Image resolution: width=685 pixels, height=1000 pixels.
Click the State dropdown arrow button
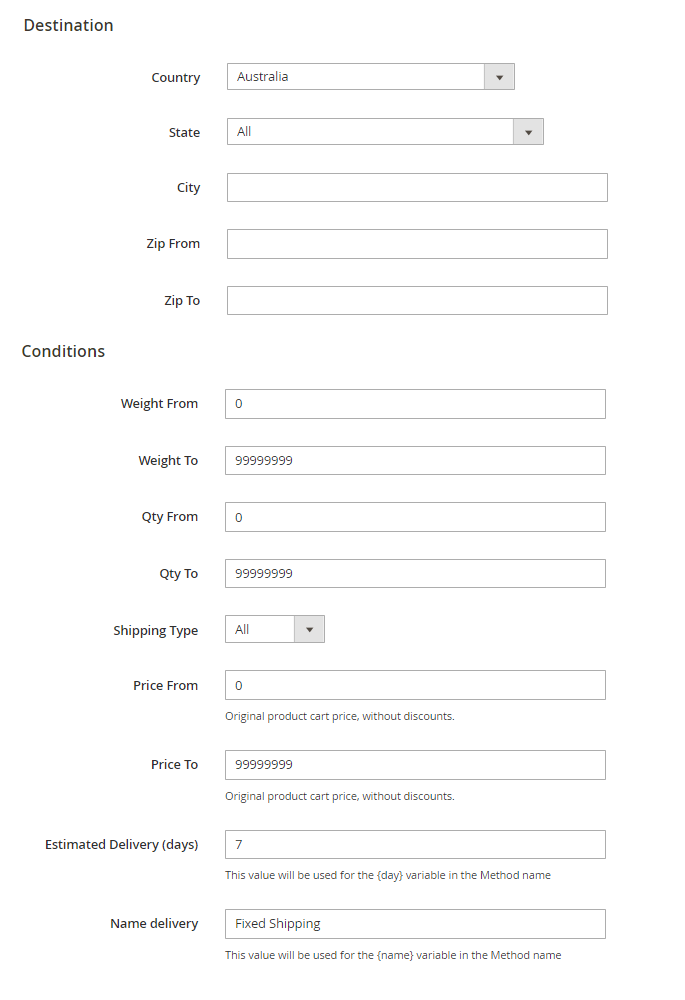tap(528, 132)
